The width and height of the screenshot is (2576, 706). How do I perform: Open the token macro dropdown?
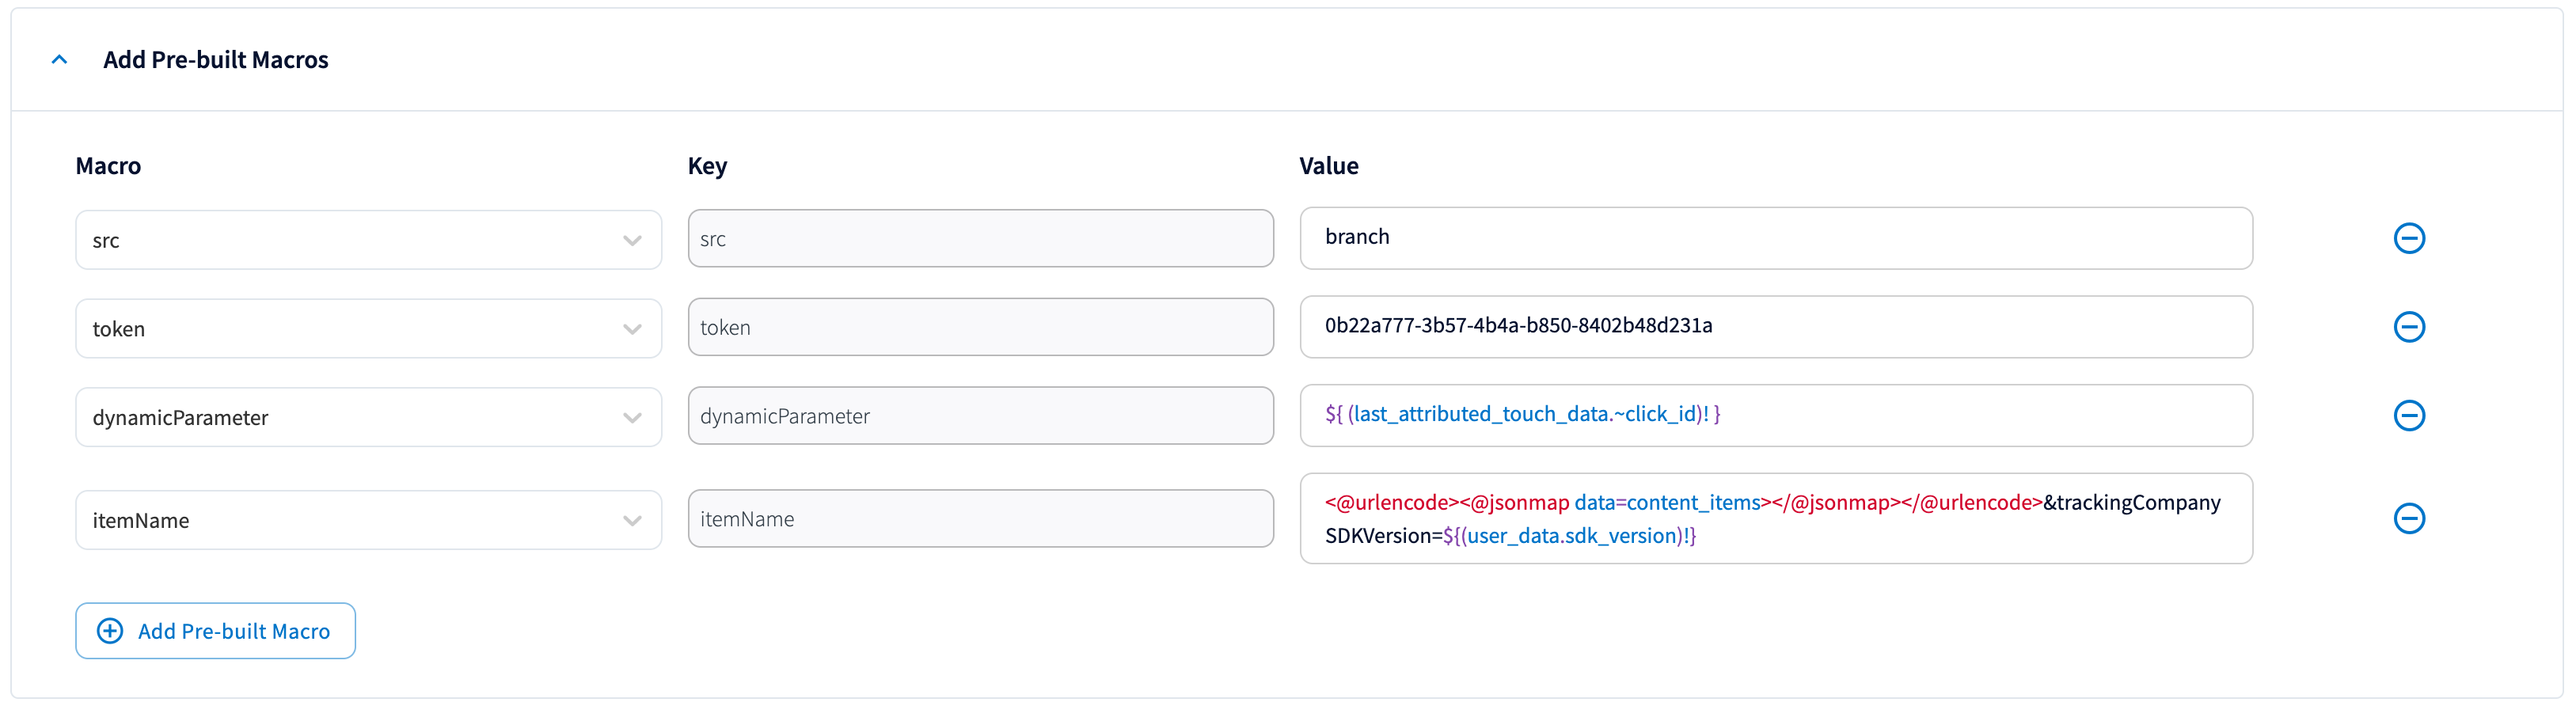368,329
